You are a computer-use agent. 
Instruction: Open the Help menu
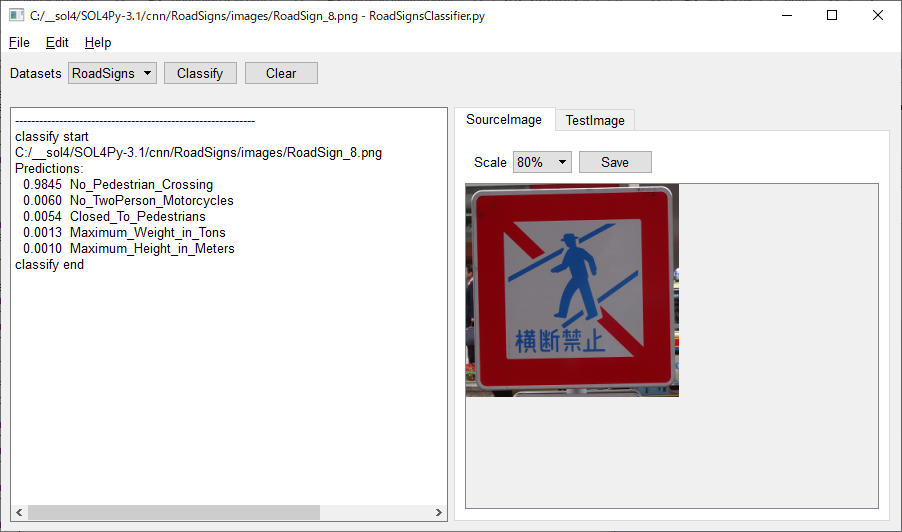coord(98,43)
